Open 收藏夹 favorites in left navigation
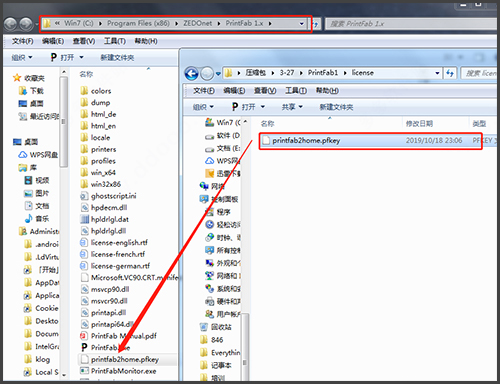Viewport: 500px width, 384px height. (x=29, y=78)
